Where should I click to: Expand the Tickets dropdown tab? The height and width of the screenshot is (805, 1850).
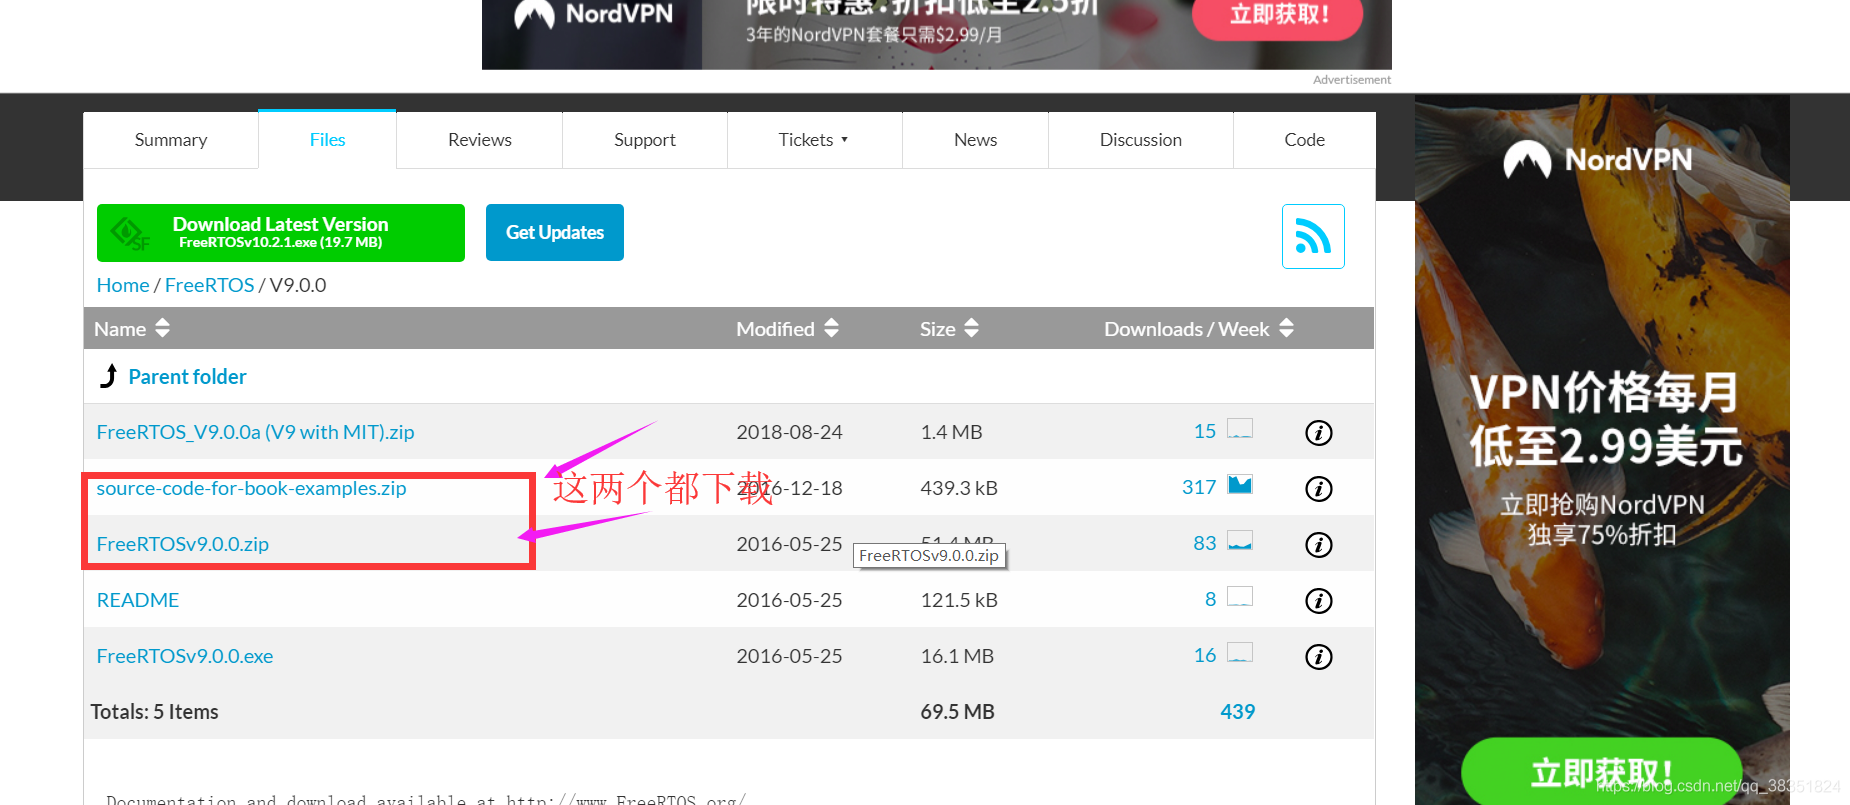tap(814, 140)
